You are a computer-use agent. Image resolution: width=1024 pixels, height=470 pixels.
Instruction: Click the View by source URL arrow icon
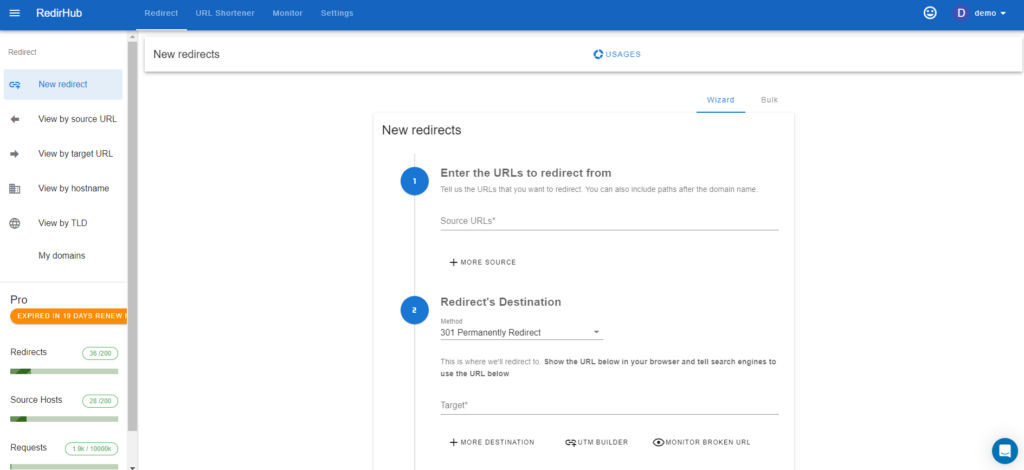(x=15, y=119)
